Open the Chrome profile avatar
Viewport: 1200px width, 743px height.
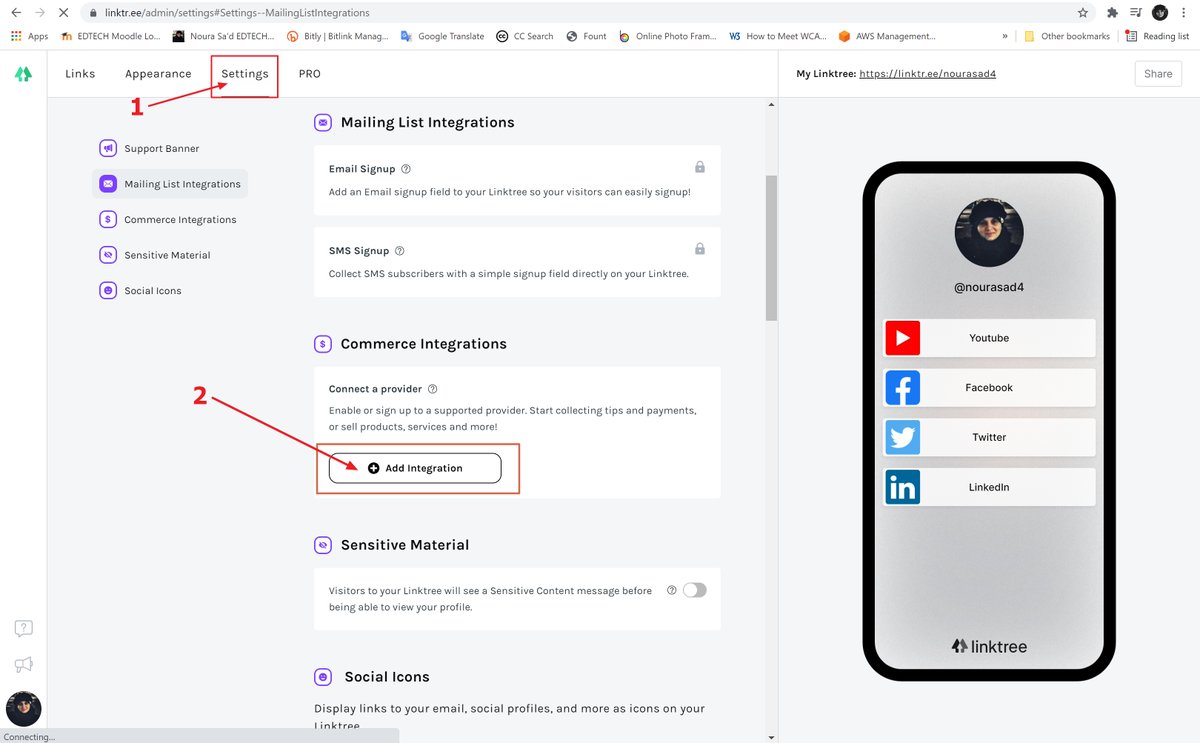(x=1160, y=13)
